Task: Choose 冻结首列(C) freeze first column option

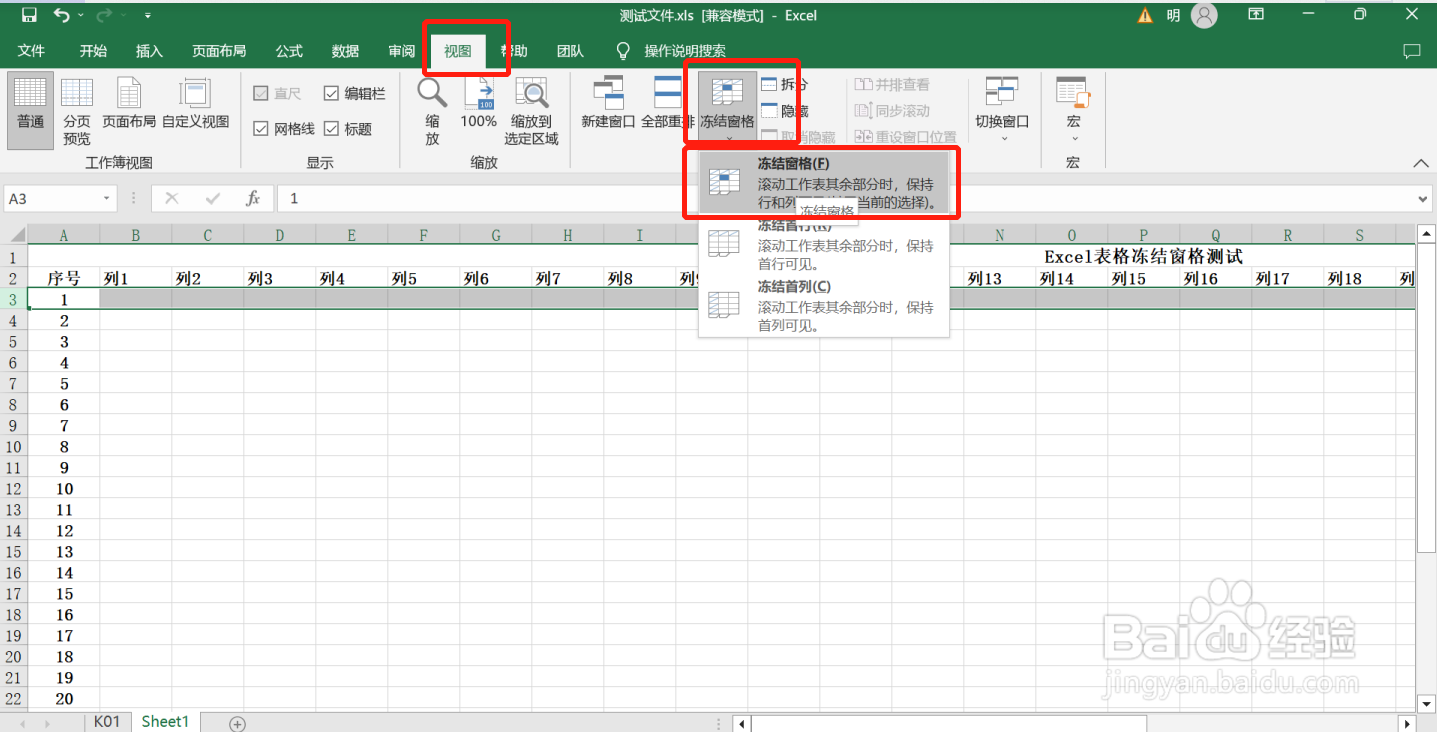Action: [x=823, y=306]
